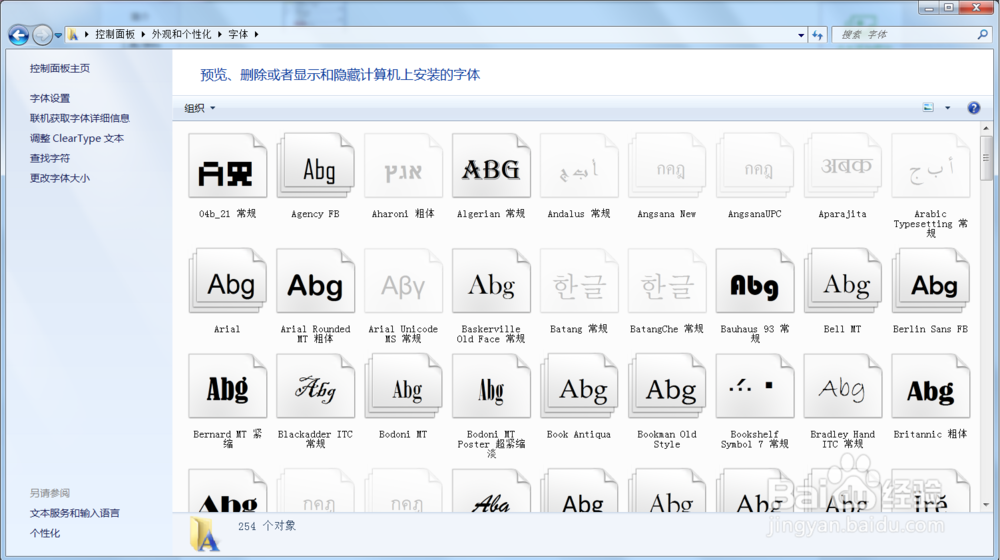Open 个性化 link in sidebar
The image size is (1000, 560).
[45, 533]
